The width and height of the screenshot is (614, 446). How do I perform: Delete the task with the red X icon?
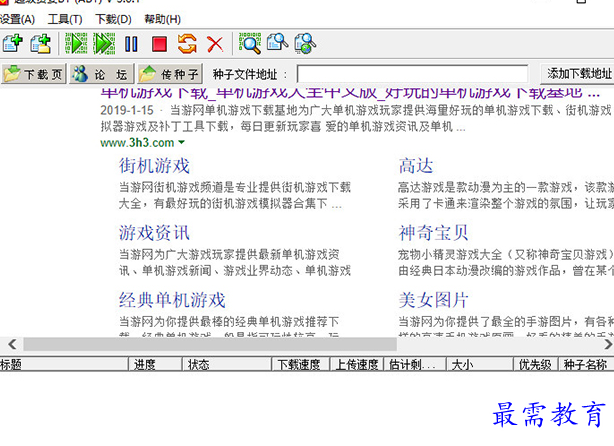(215, 44)
